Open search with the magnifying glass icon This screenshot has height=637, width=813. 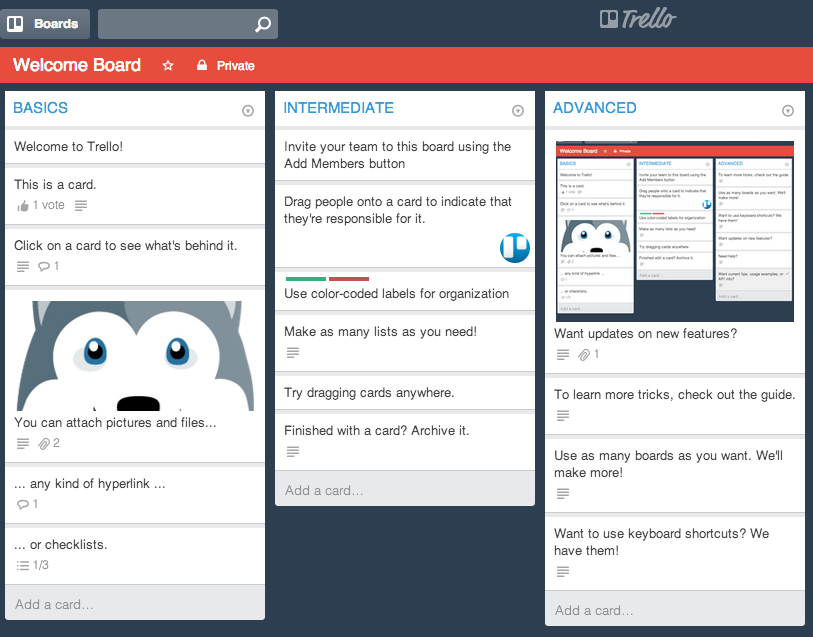click(262, 23)
